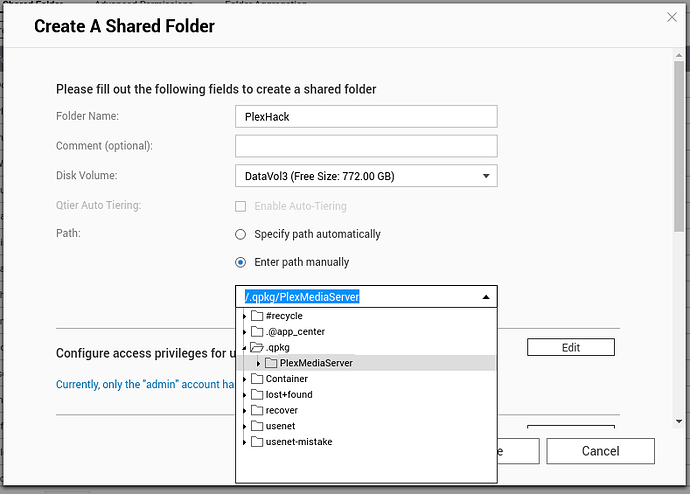Viewport: 690px width, 494px height.
Task: Click the #recycle folder icon
Action: pos(257,316)
